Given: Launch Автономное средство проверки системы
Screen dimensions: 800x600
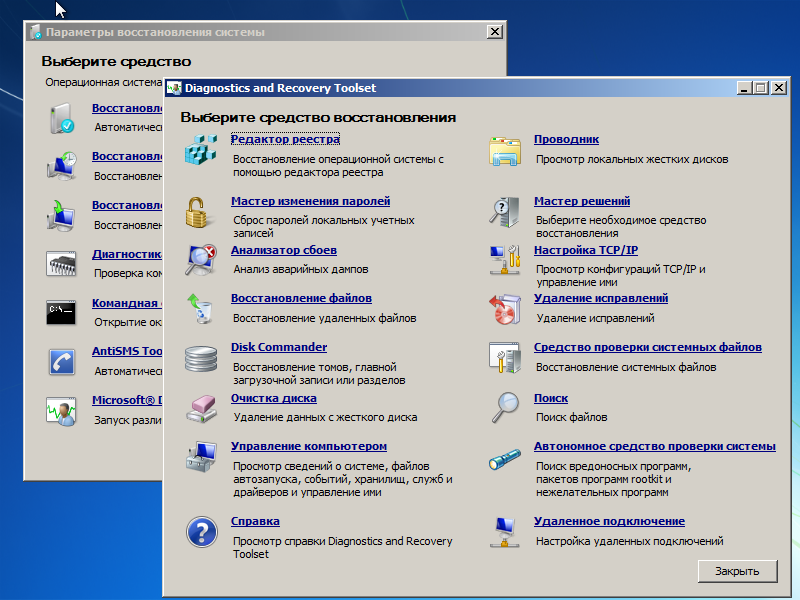Looking at the screenshot, I should 655,446.
